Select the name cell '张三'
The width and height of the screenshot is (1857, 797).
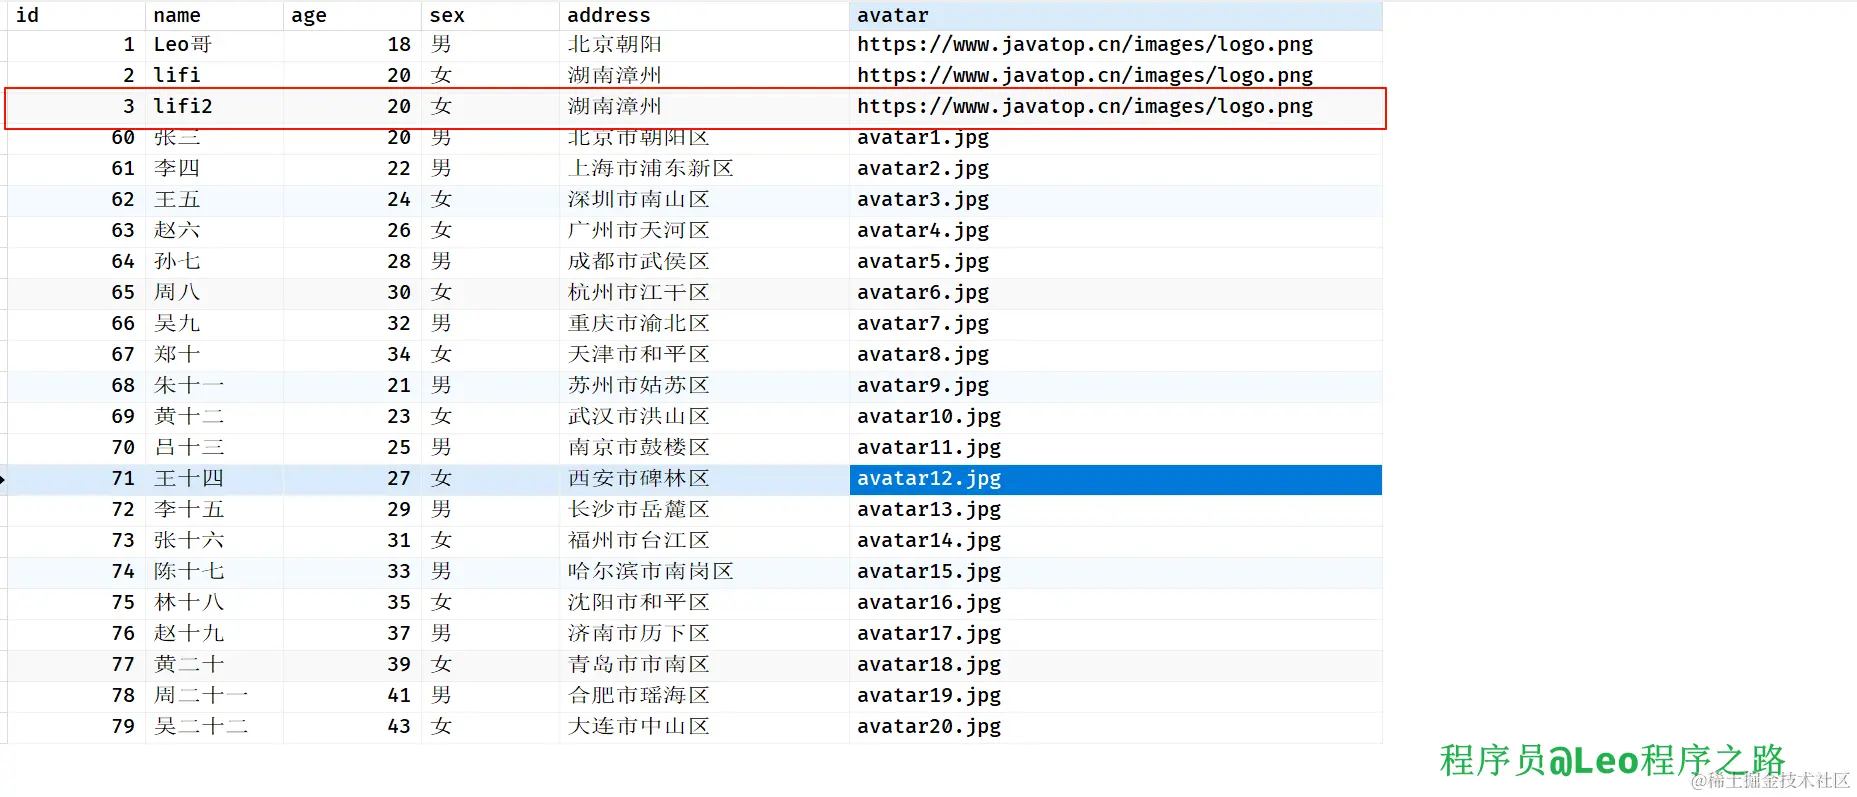[x=214, y=138]
